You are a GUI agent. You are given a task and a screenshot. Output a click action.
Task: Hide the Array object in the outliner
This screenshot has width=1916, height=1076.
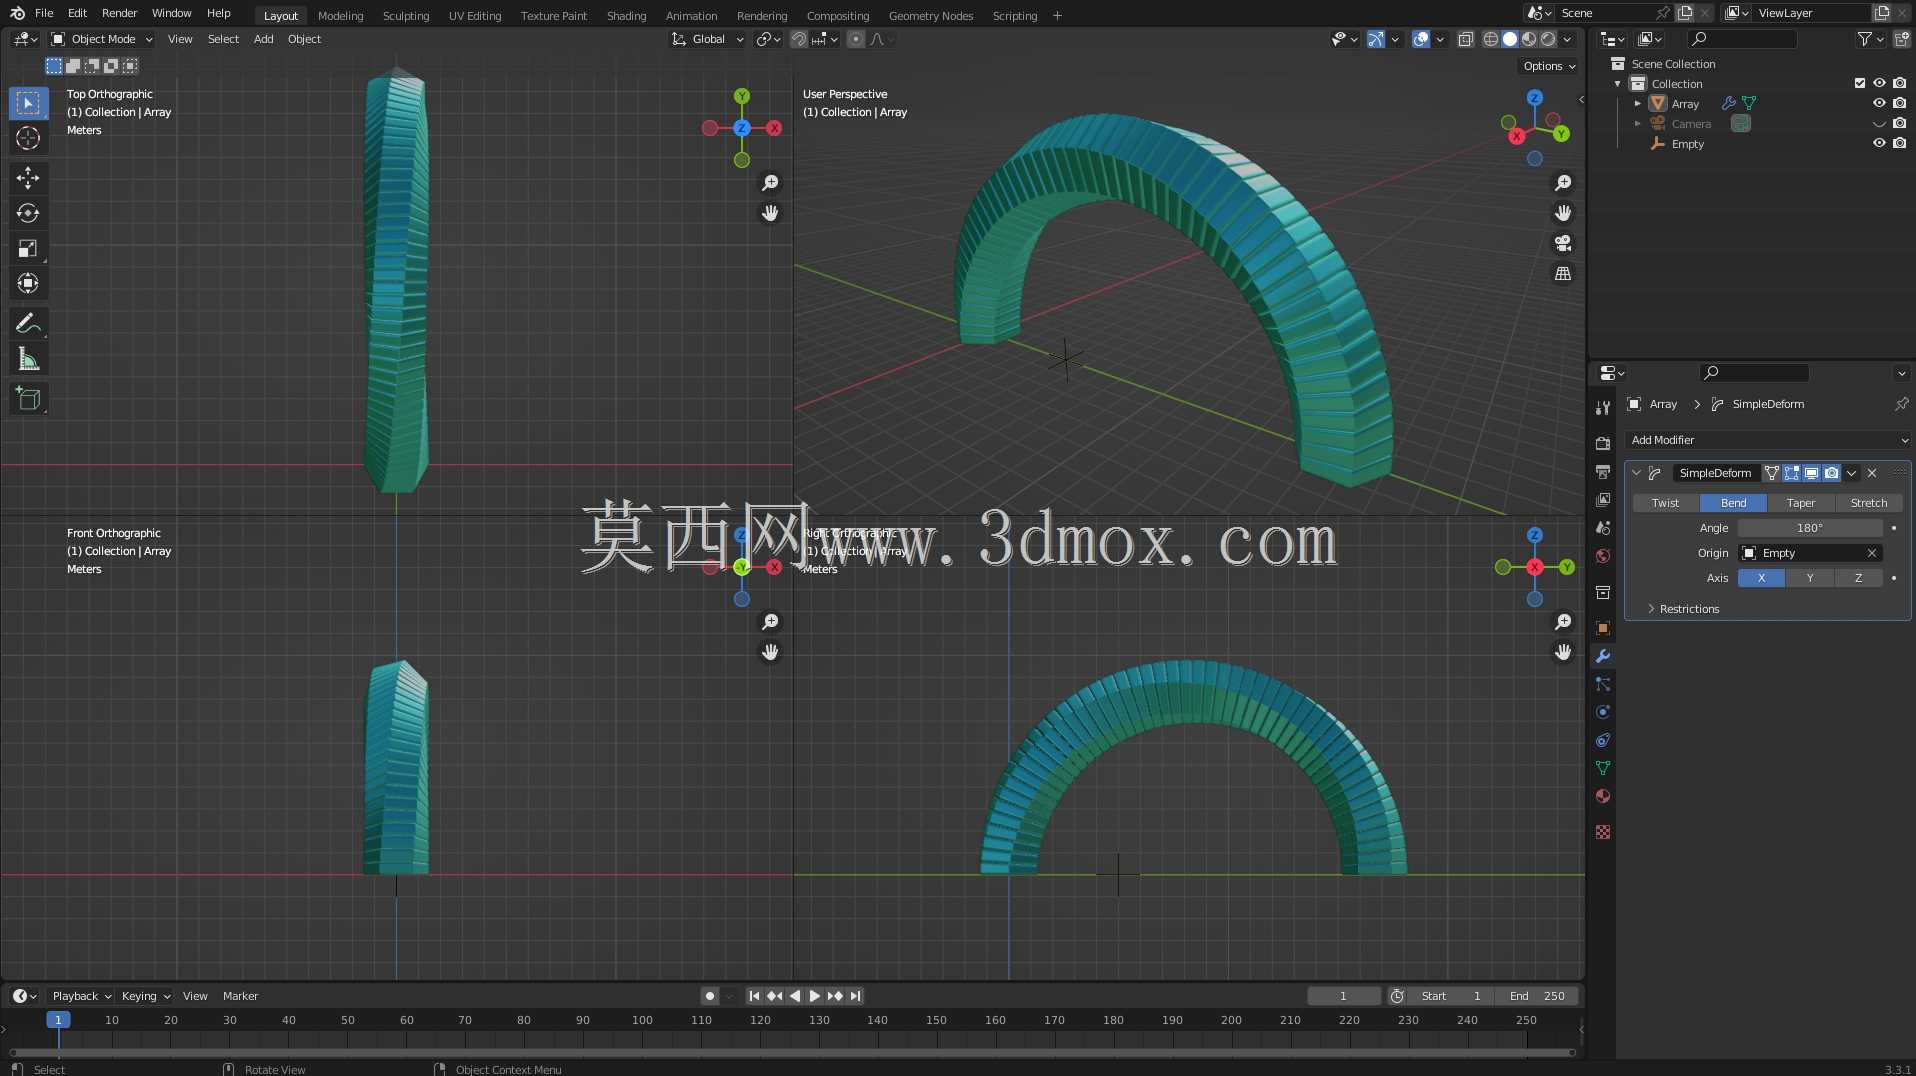coord(1879,103)
